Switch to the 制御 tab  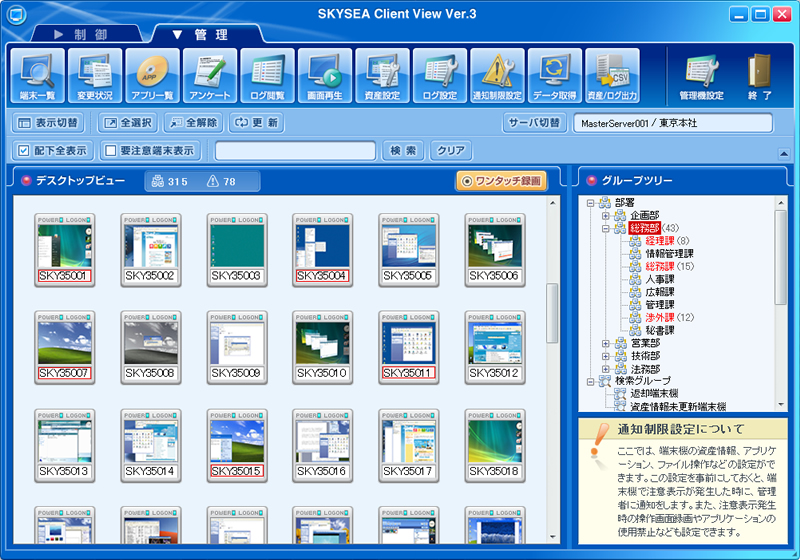(87, 34)
